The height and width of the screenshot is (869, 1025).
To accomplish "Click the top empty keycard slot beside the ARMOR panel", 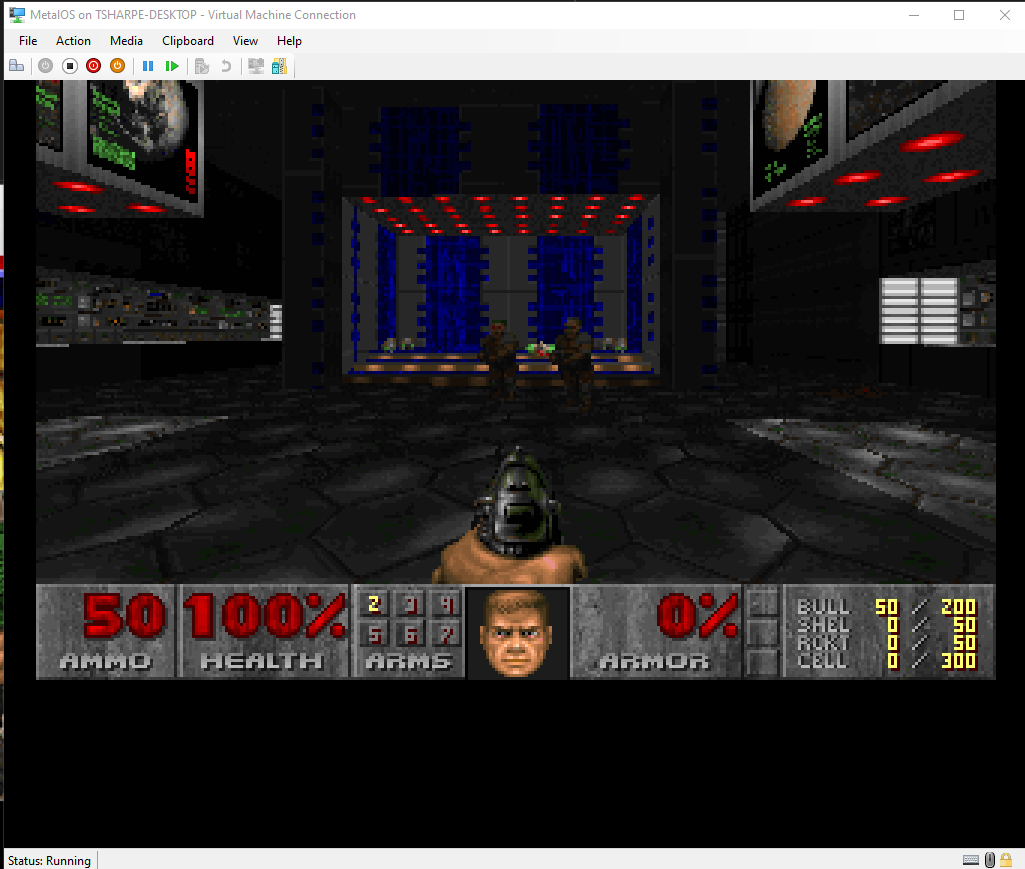I will point(762,602).
